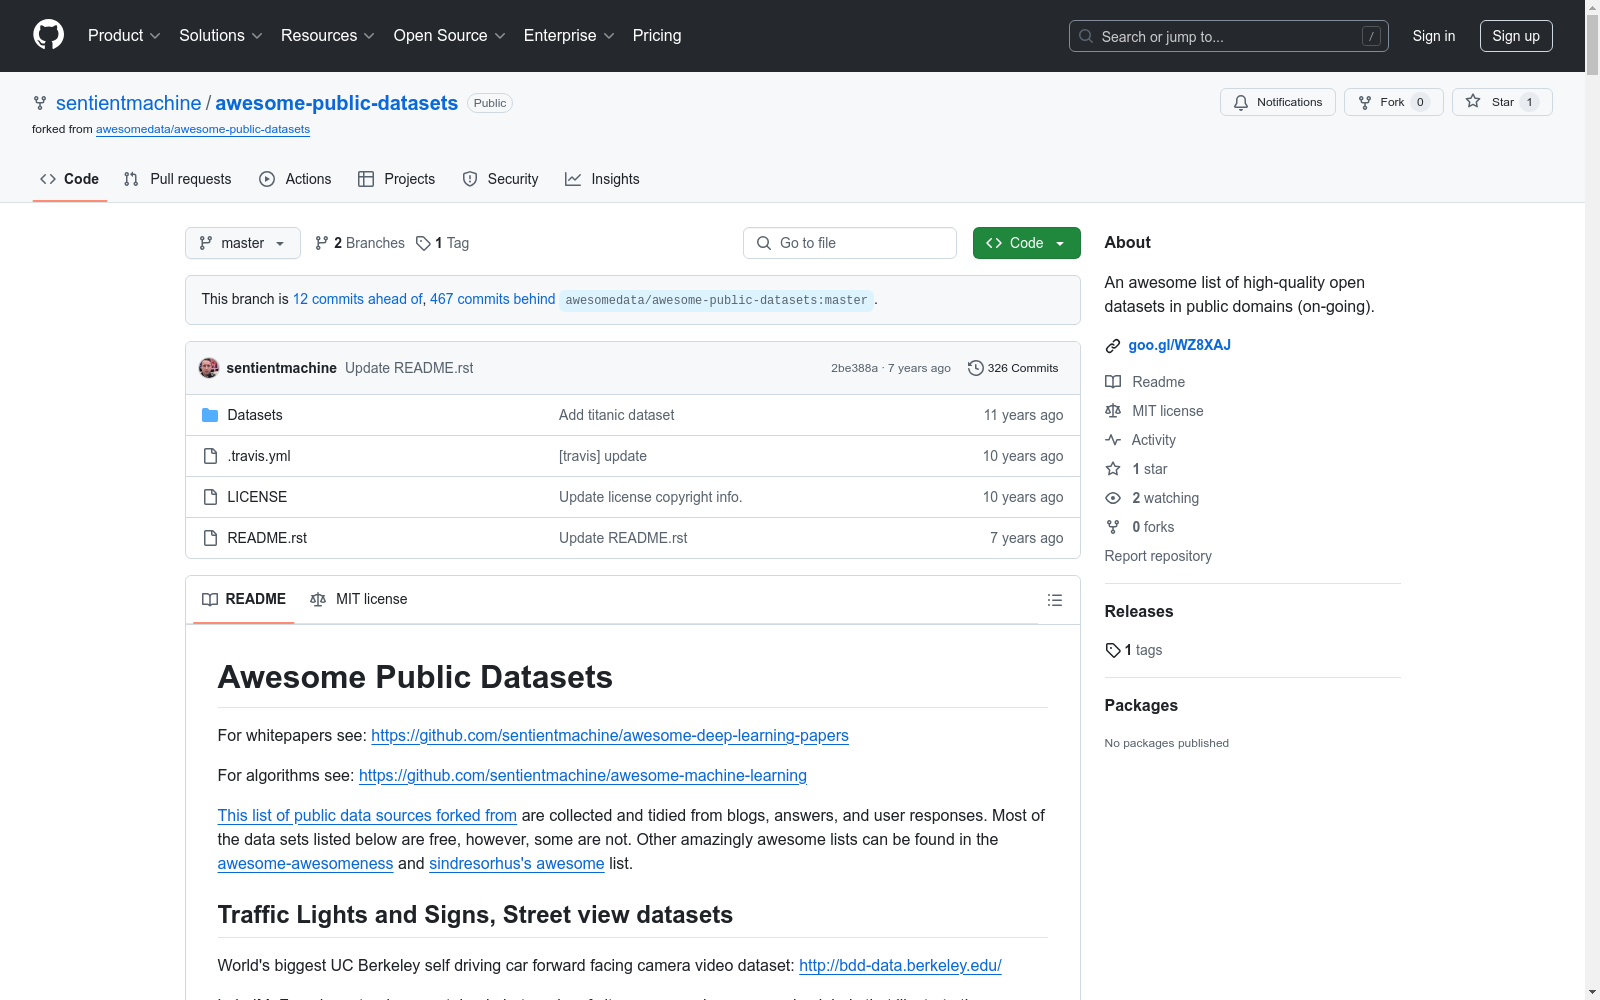This screenshot has height=1000, width=1600.
Task: Open the latest commit message Update README.rst
Action: (x=409, y=368)
